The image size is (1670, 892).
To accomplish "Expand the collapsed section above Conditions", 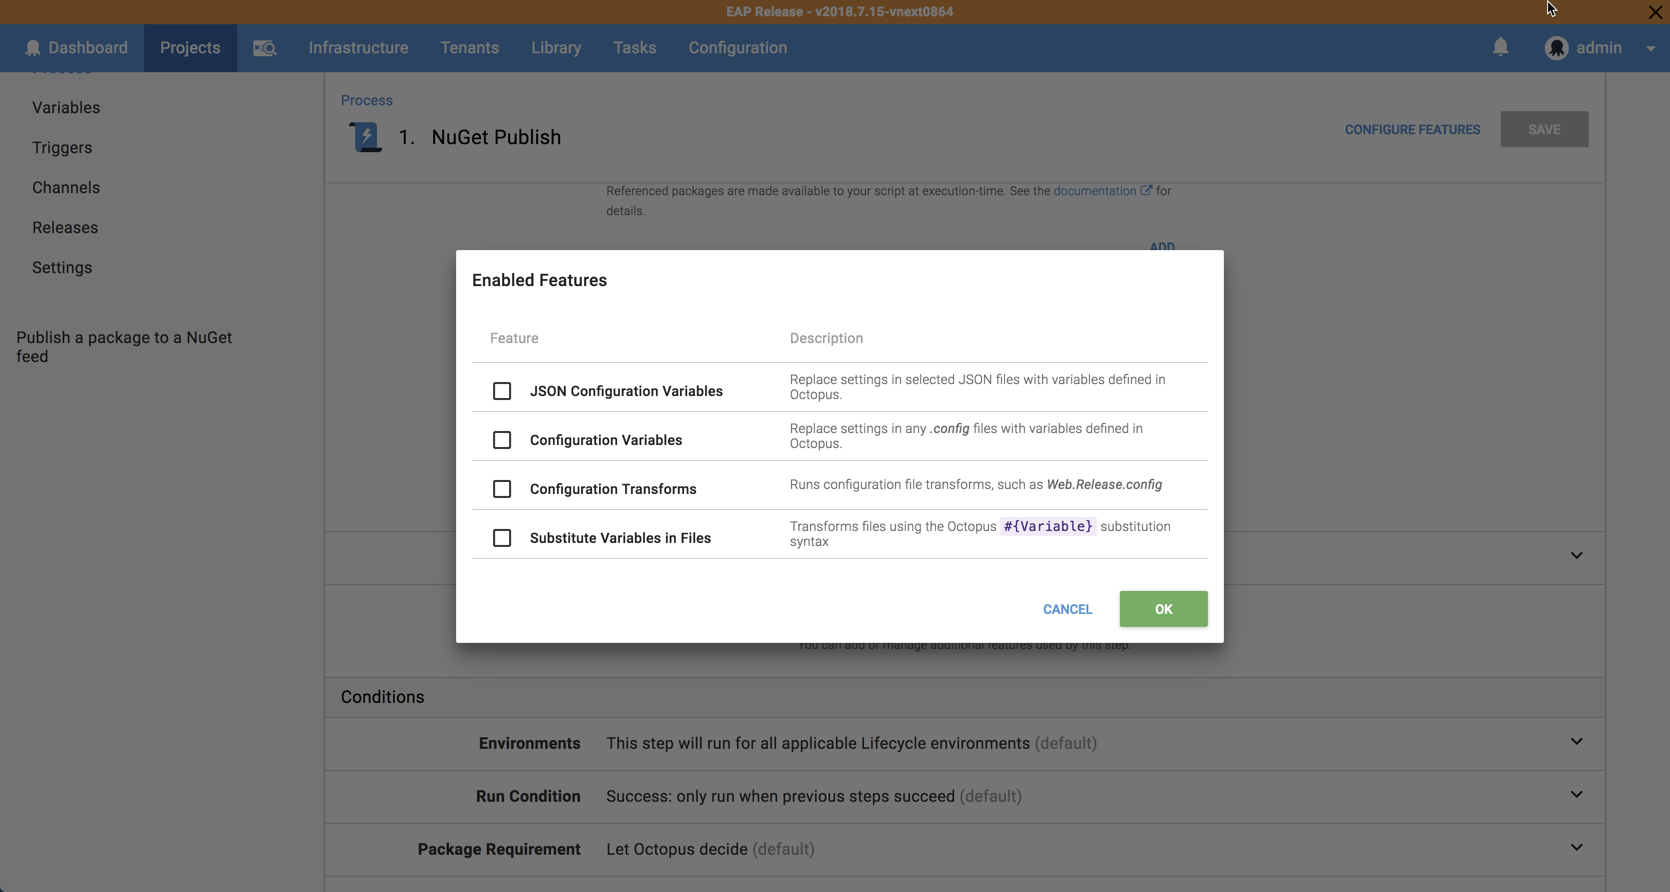I will tap(1576, 556).
